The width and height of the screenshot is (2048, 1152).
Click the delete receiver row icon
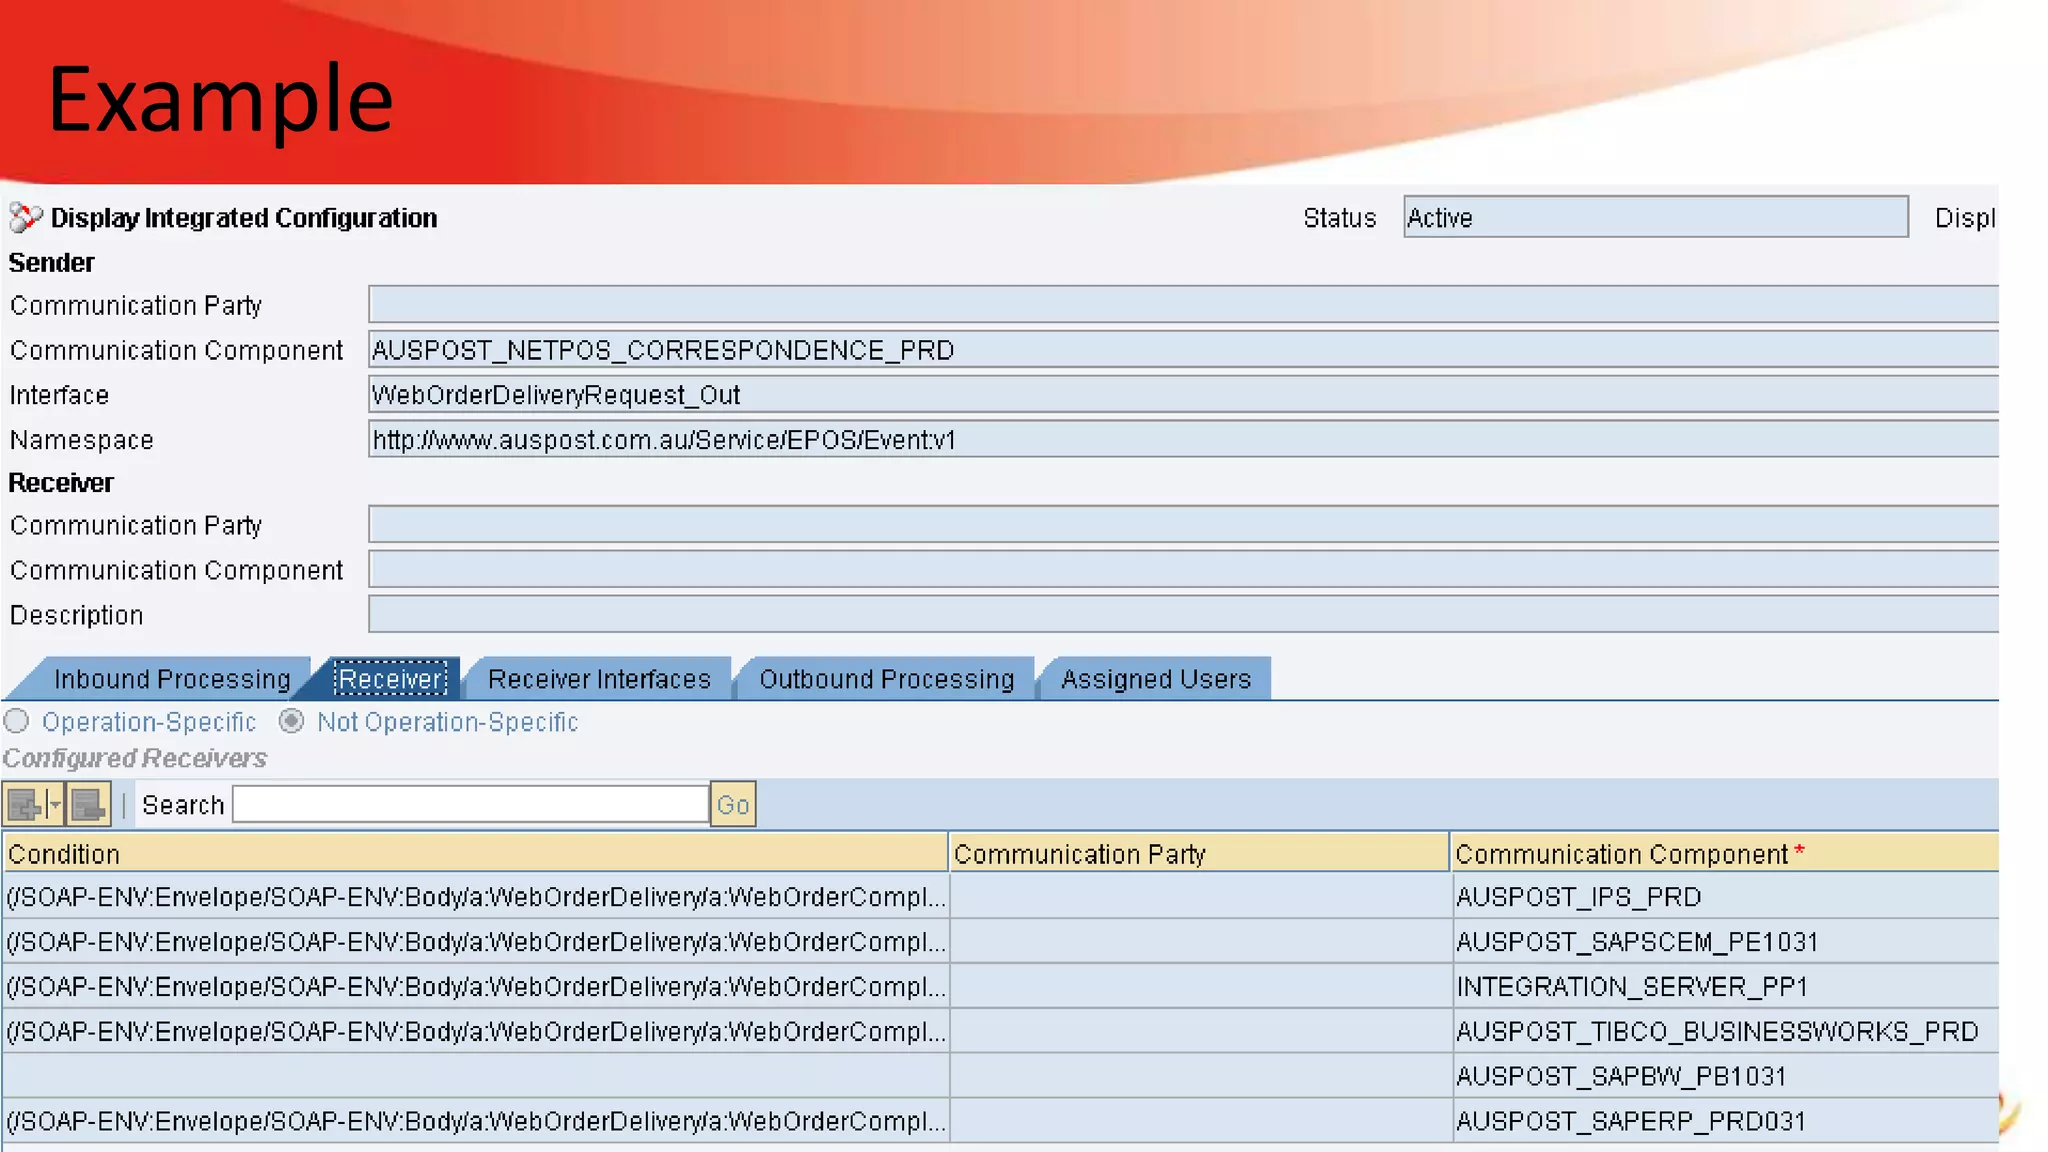pyautogui.click(x=88, y=805)
